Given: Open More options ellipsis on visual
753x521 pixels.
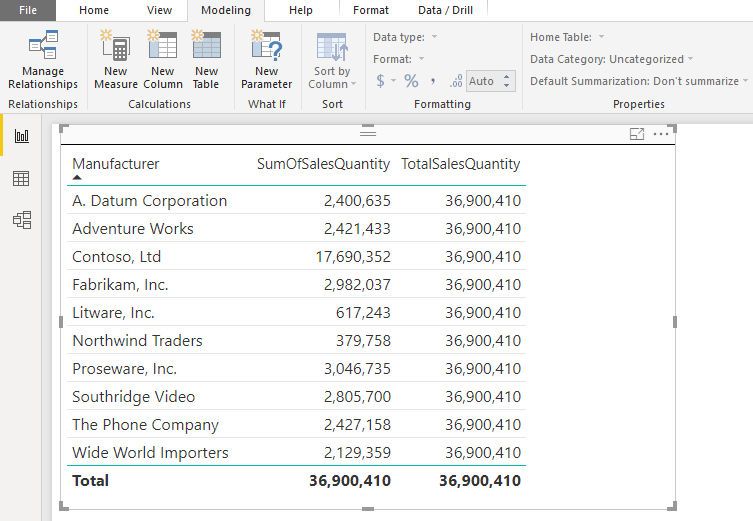Looking at the screenshot, I should point(661,134).
